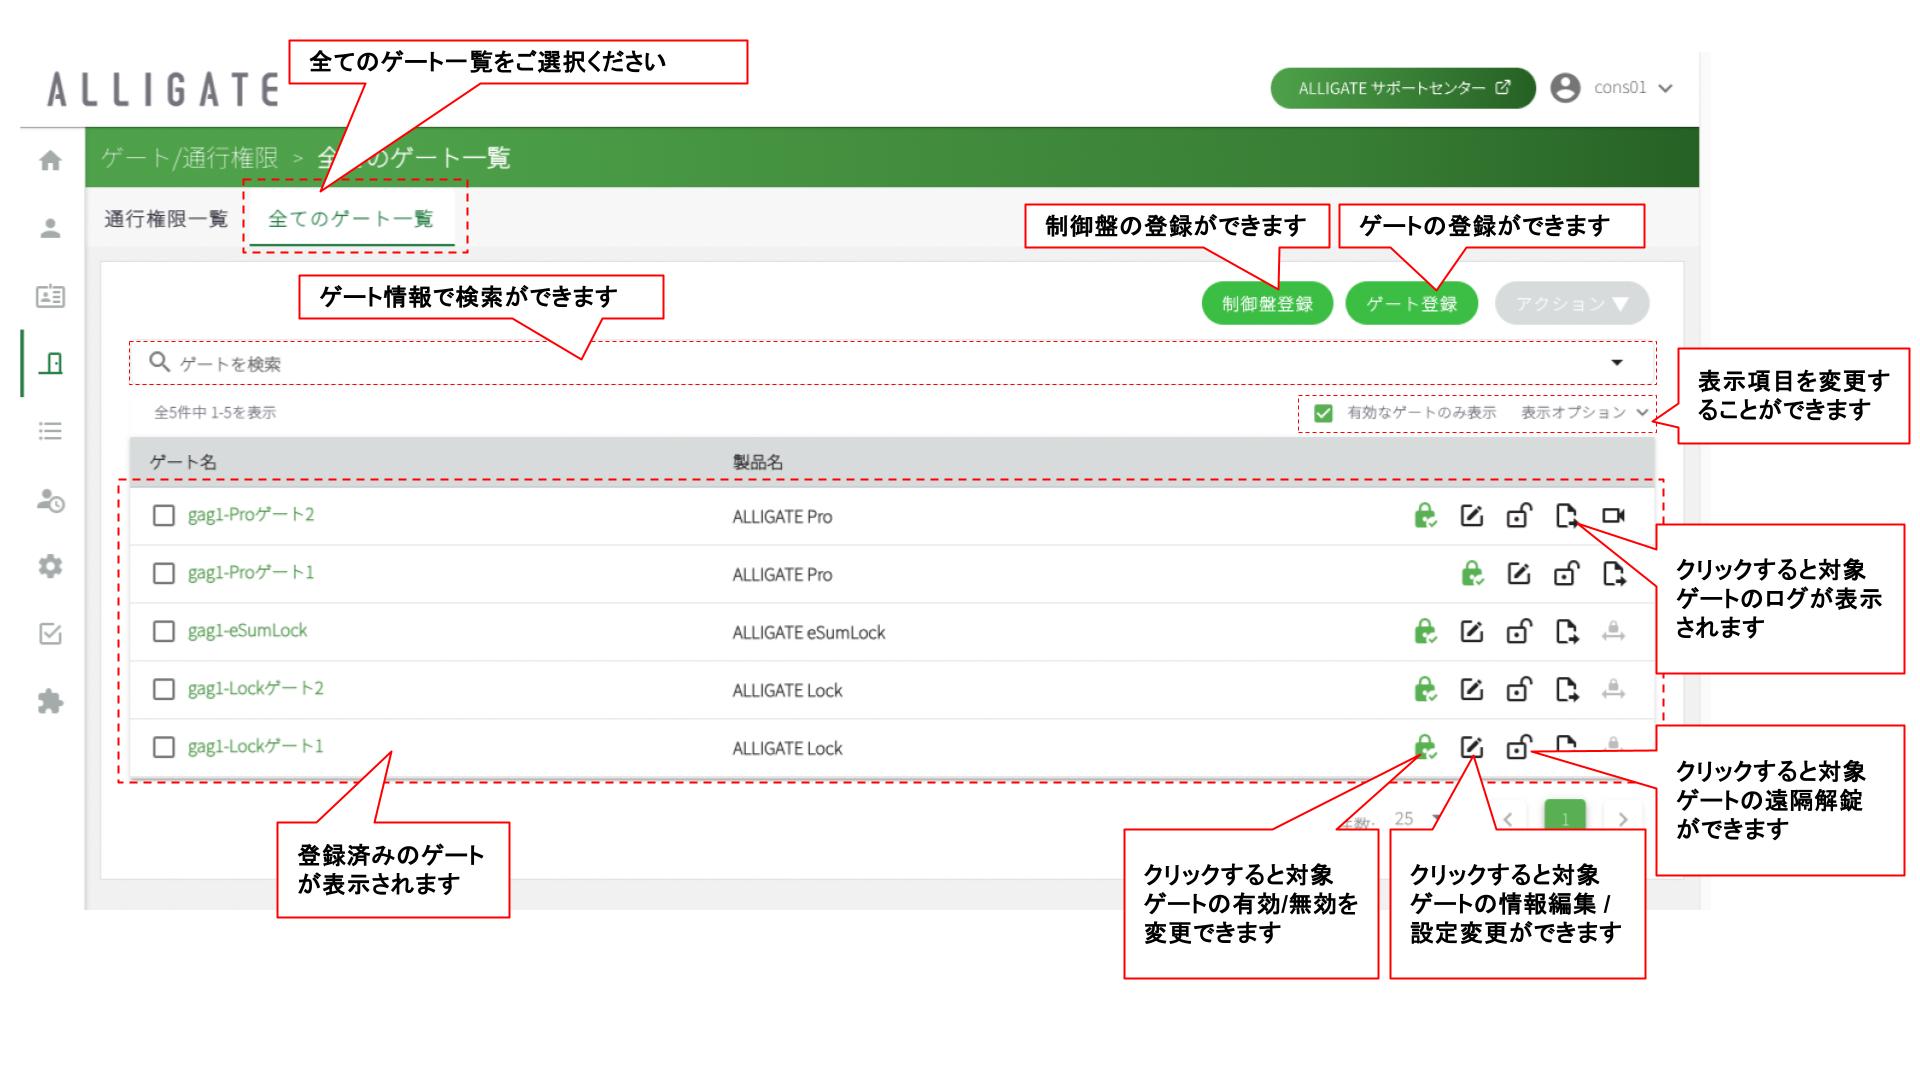This screenshot has width=1920, height=1080.
Task: Click greyed lock-arrows icon in gag1-eSumLock row
Action: point(1613,632)
